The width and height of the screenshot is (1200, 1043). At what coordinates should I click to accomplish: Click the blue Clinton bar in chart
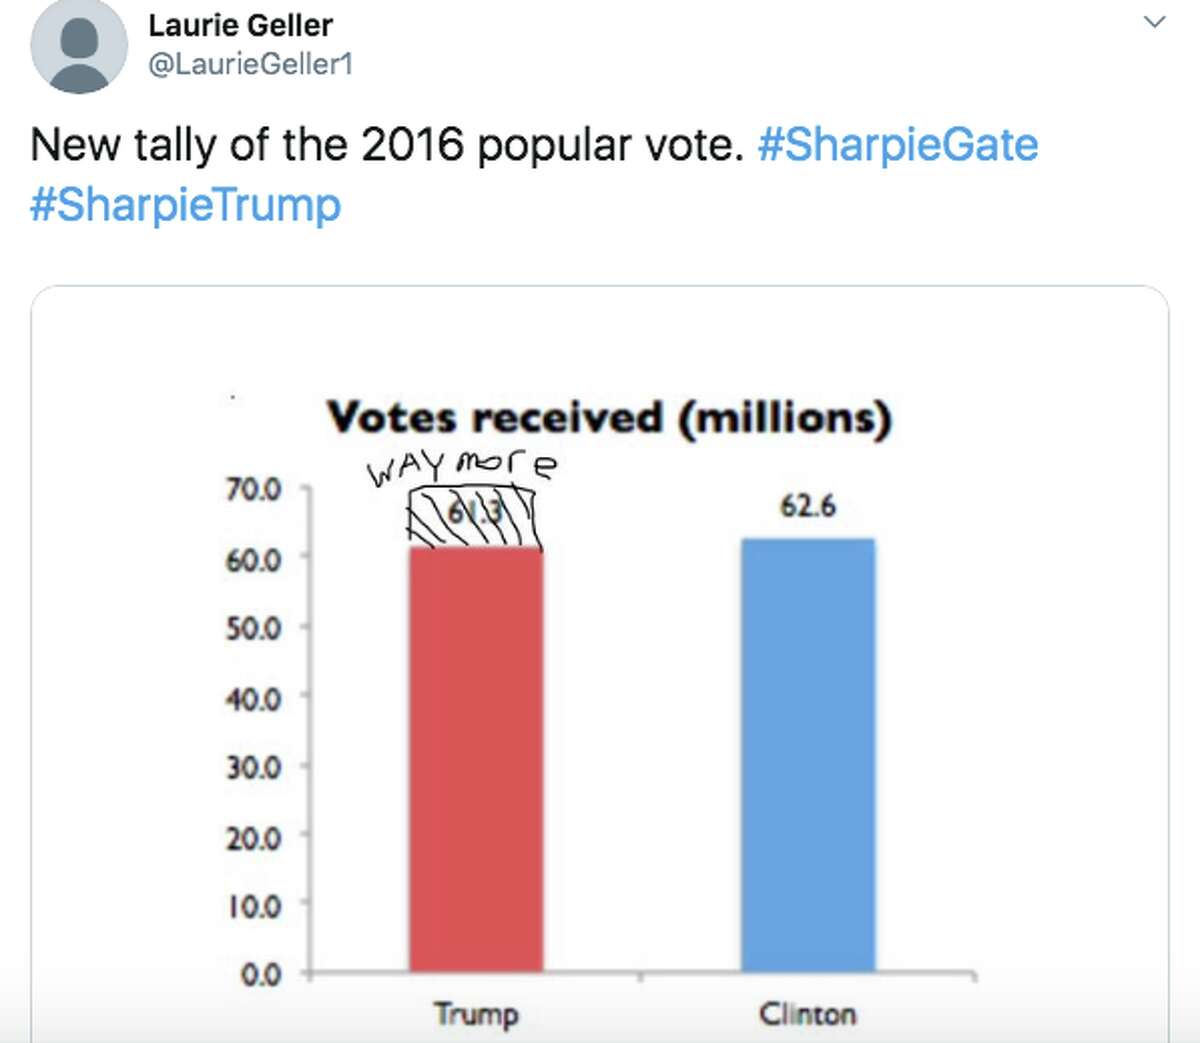point(808,755)
